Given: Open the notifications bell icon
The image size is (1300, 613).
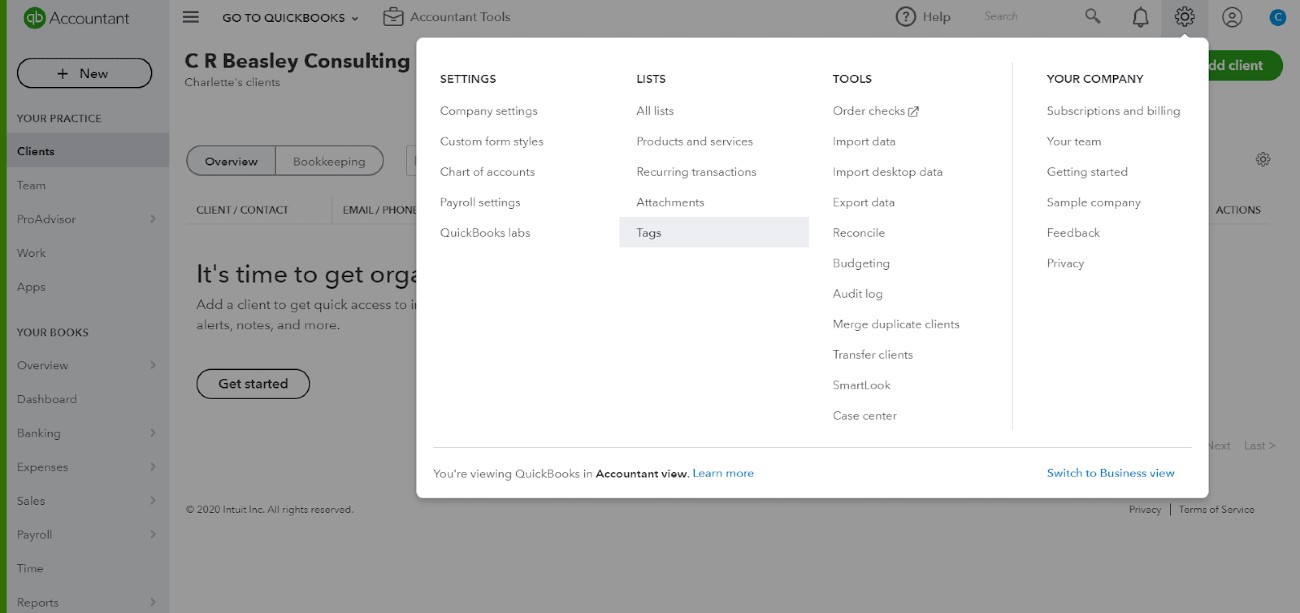Looking at the screenshot, I should tap(1140, 17).
